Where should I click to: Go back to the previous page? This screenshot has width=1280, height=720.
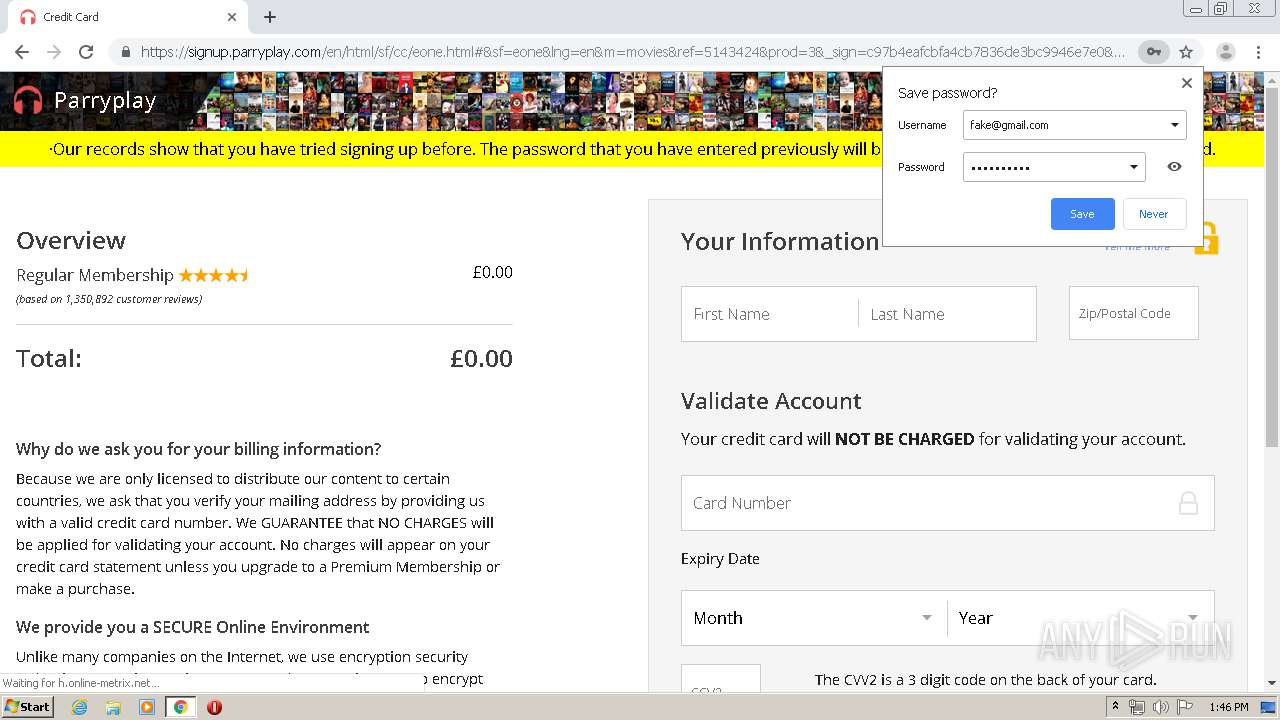(x=22, y=52)
